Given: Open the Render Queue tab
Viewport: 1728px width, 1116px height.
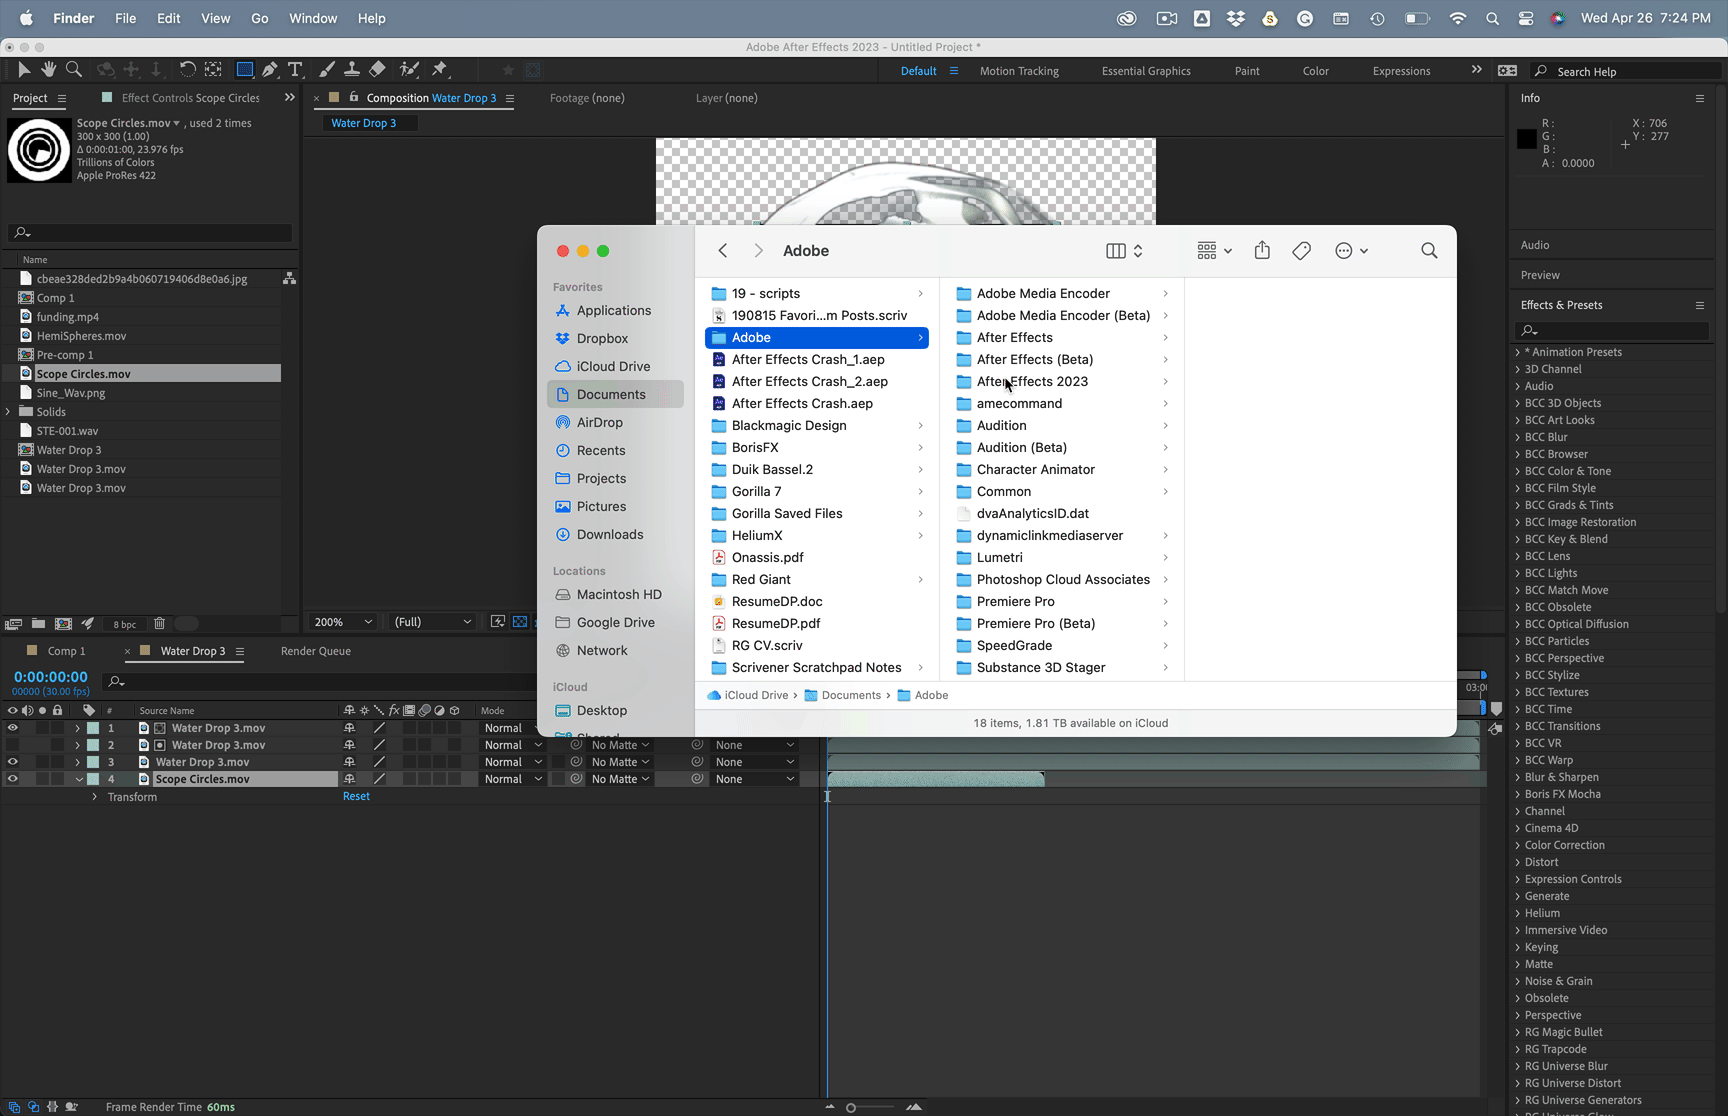Looking at the screenshot, I should pyautogui.click(x=315, y=651).
